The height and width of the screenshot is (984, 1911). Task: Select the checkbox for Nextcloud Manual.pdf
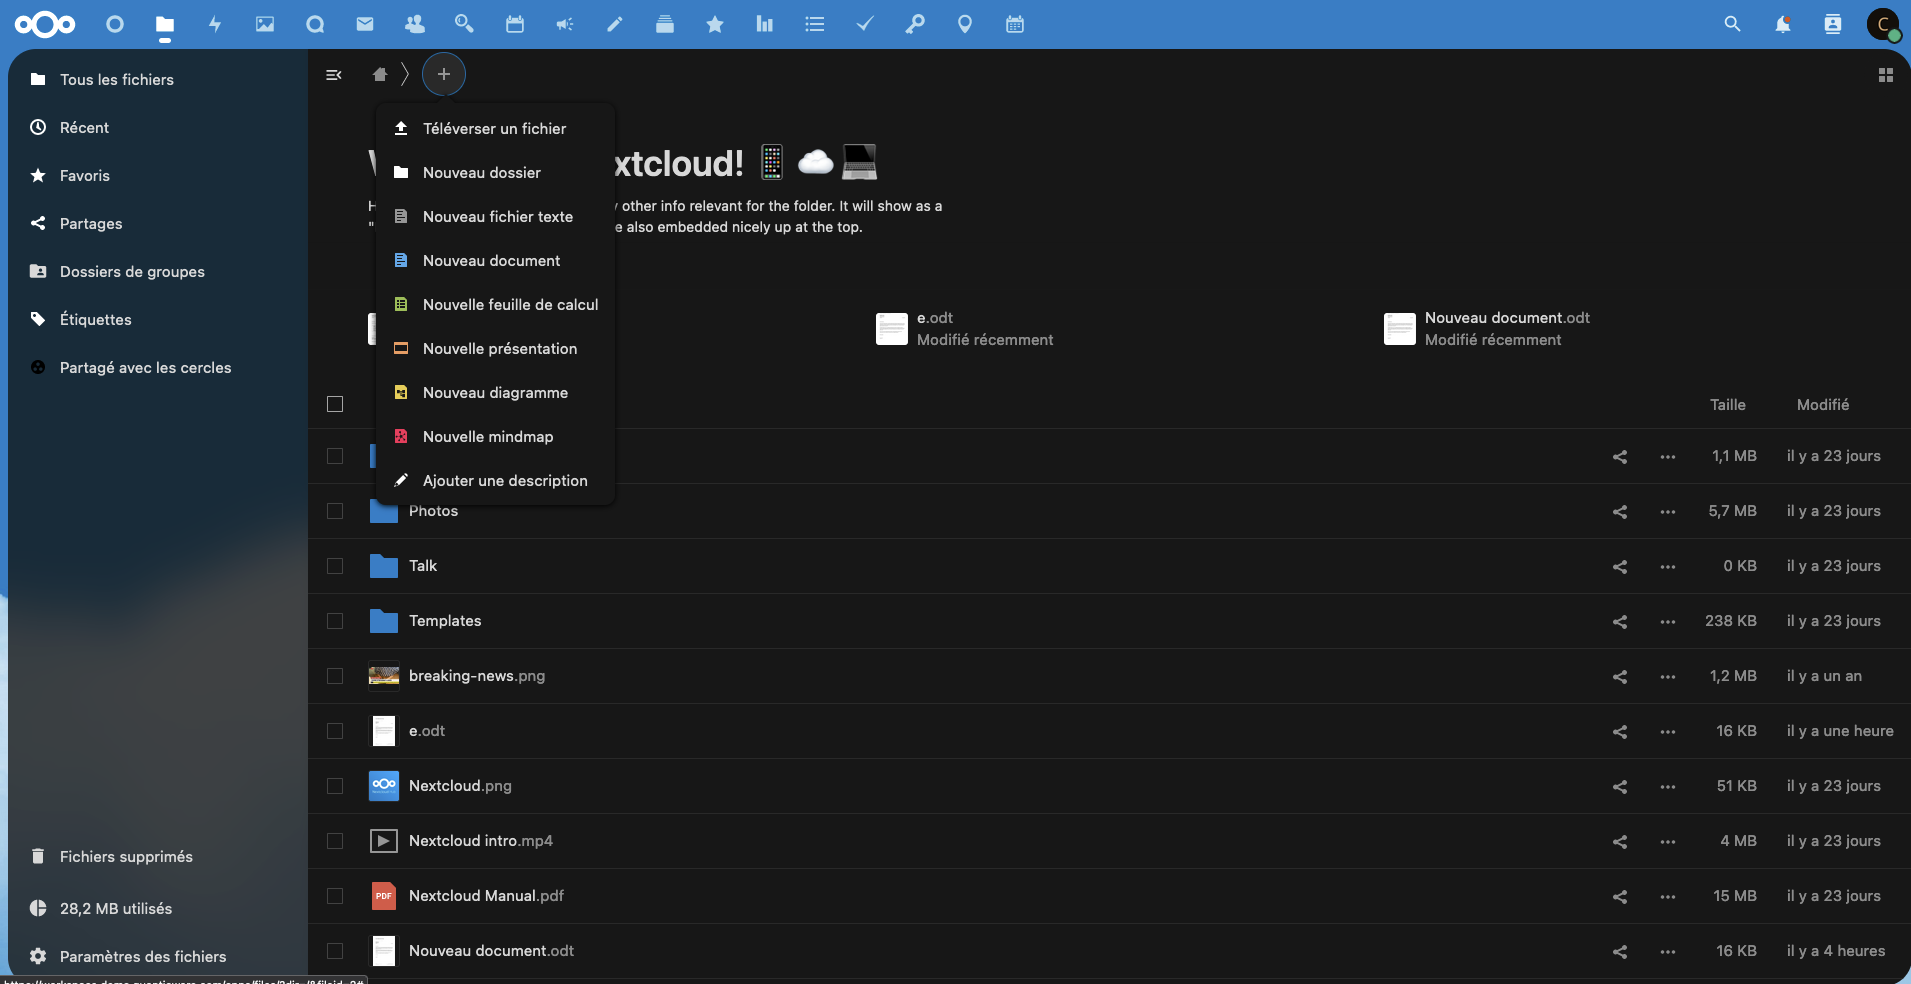pyautogui.click(x=335, y=896)
